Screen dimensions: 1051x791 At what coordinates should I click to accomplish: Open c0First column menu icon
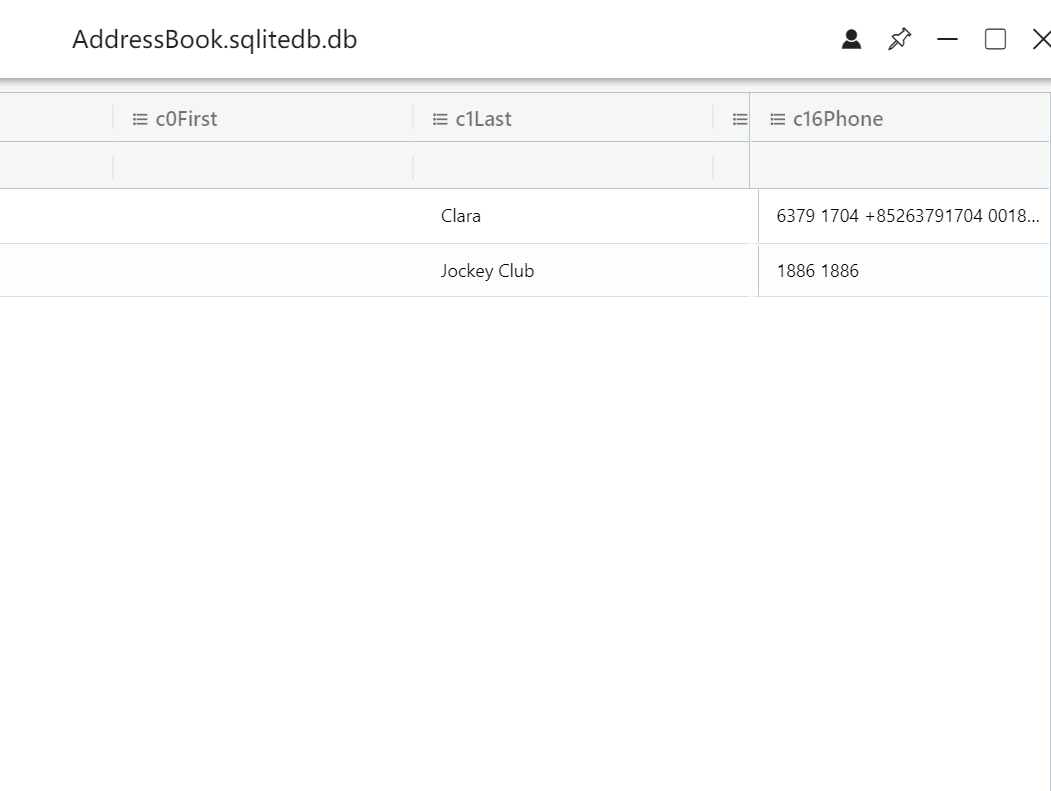(x=140, y=119)
